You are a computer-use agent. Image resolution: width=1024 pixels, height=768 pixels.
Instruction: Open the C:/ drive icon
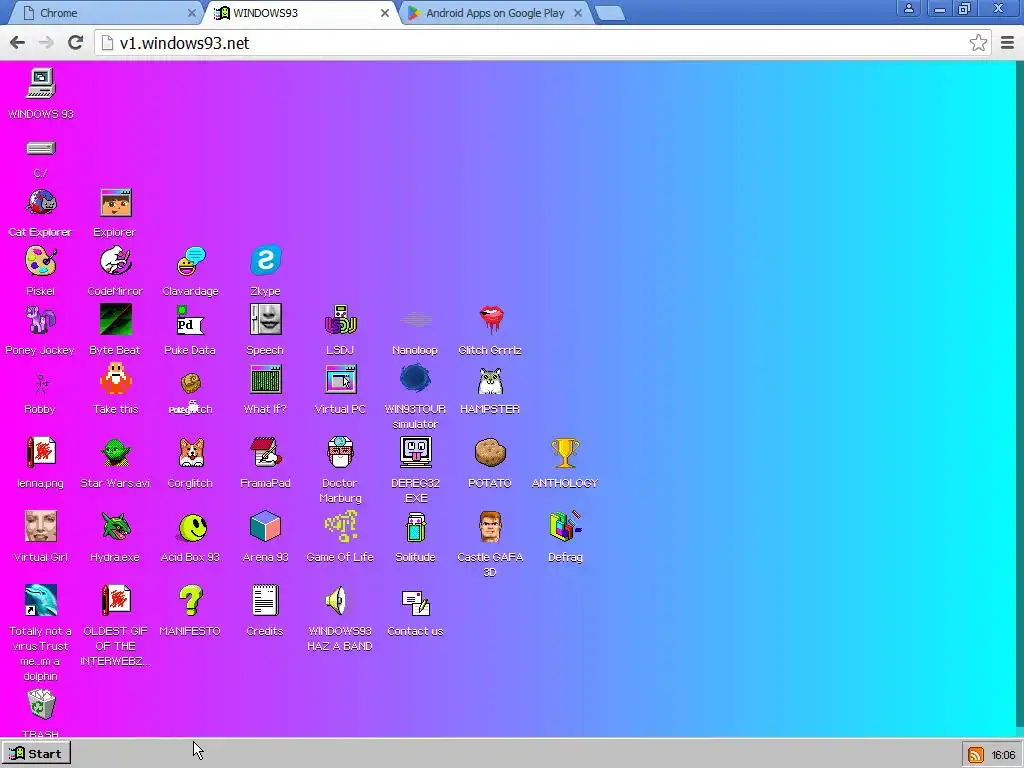pyautogui.click(x=40, y=148)
